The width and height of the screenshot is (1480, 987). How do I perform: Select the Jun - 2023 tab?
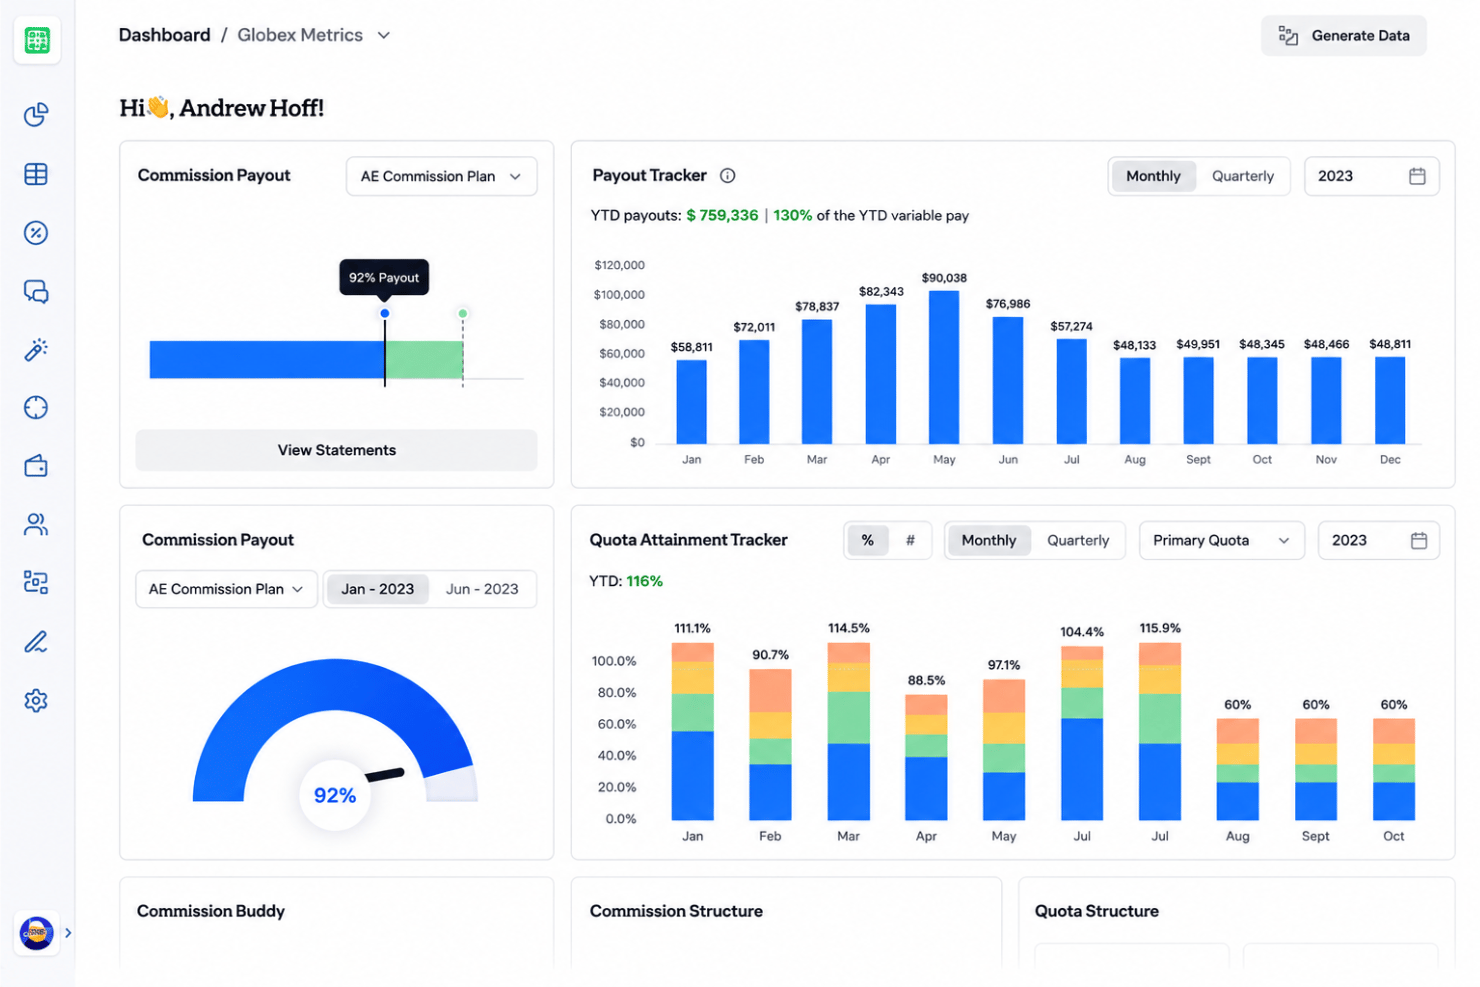pyautogui.click(x=482, y=589)
